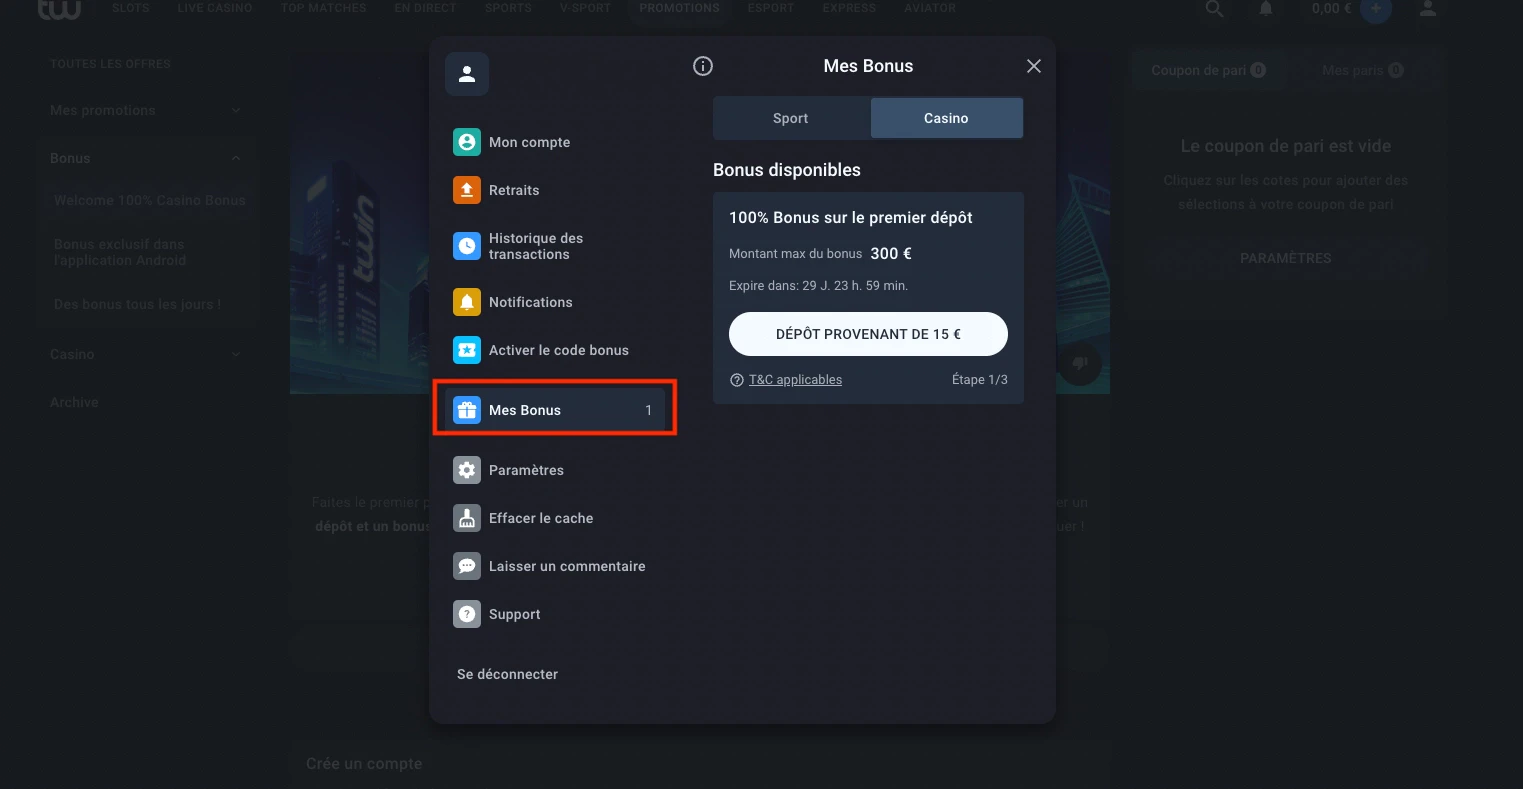
Task: Click the user profile icon in the top bar
Action: (x=1428, y=8)
